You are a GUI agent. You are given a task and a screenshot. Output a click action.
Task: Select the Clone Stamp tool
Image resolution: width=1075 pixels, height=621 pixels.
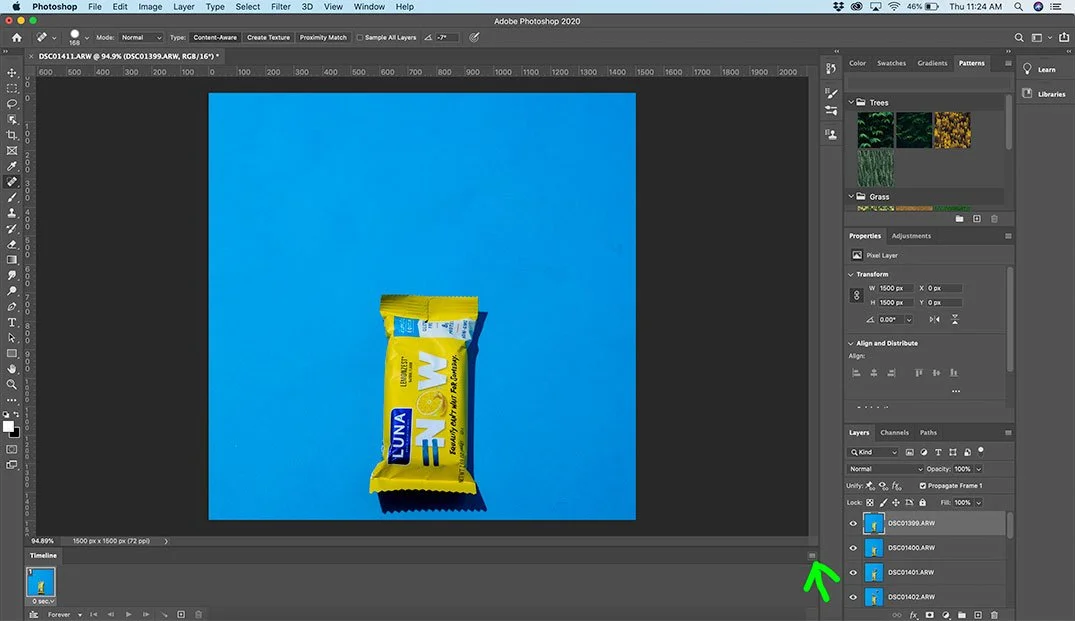coord(12,213)
